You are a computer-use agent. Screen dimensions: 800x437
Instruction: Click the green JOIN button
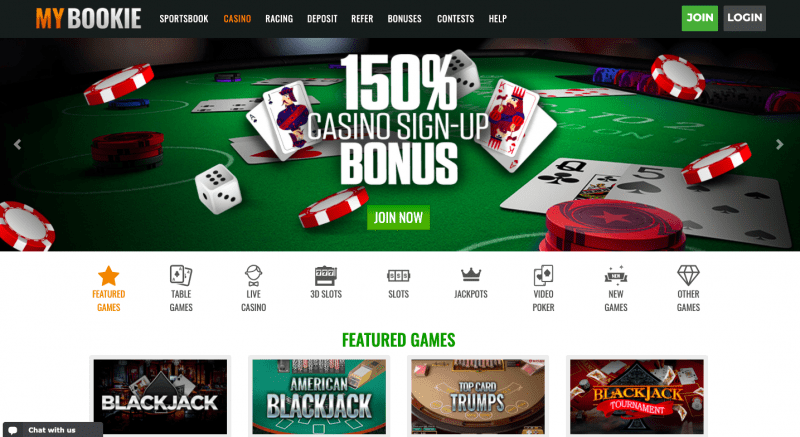click(x=699, y=18)
